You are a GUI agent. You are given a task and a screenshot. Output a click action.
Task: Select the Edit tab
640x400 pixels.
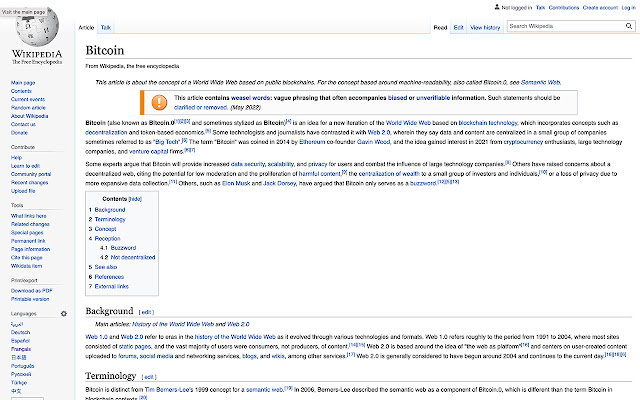[x=458, y=28]
